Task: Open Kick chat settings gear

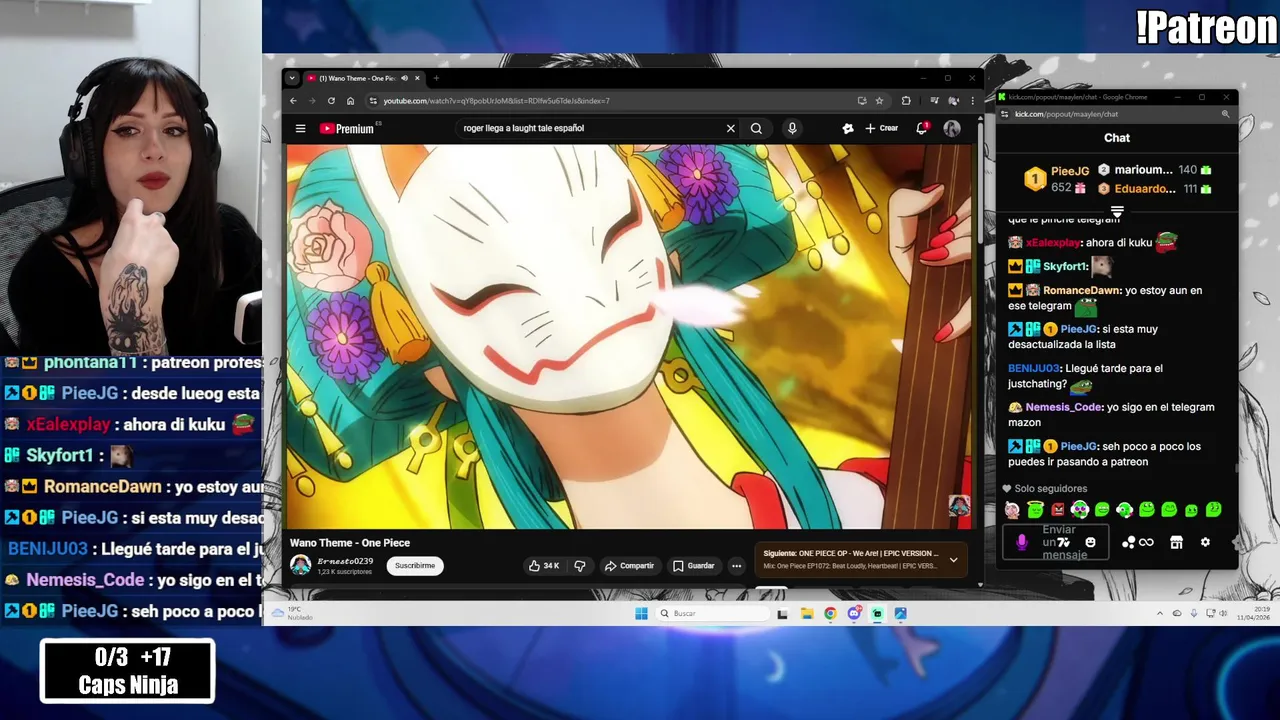Action: (1205, 542)
